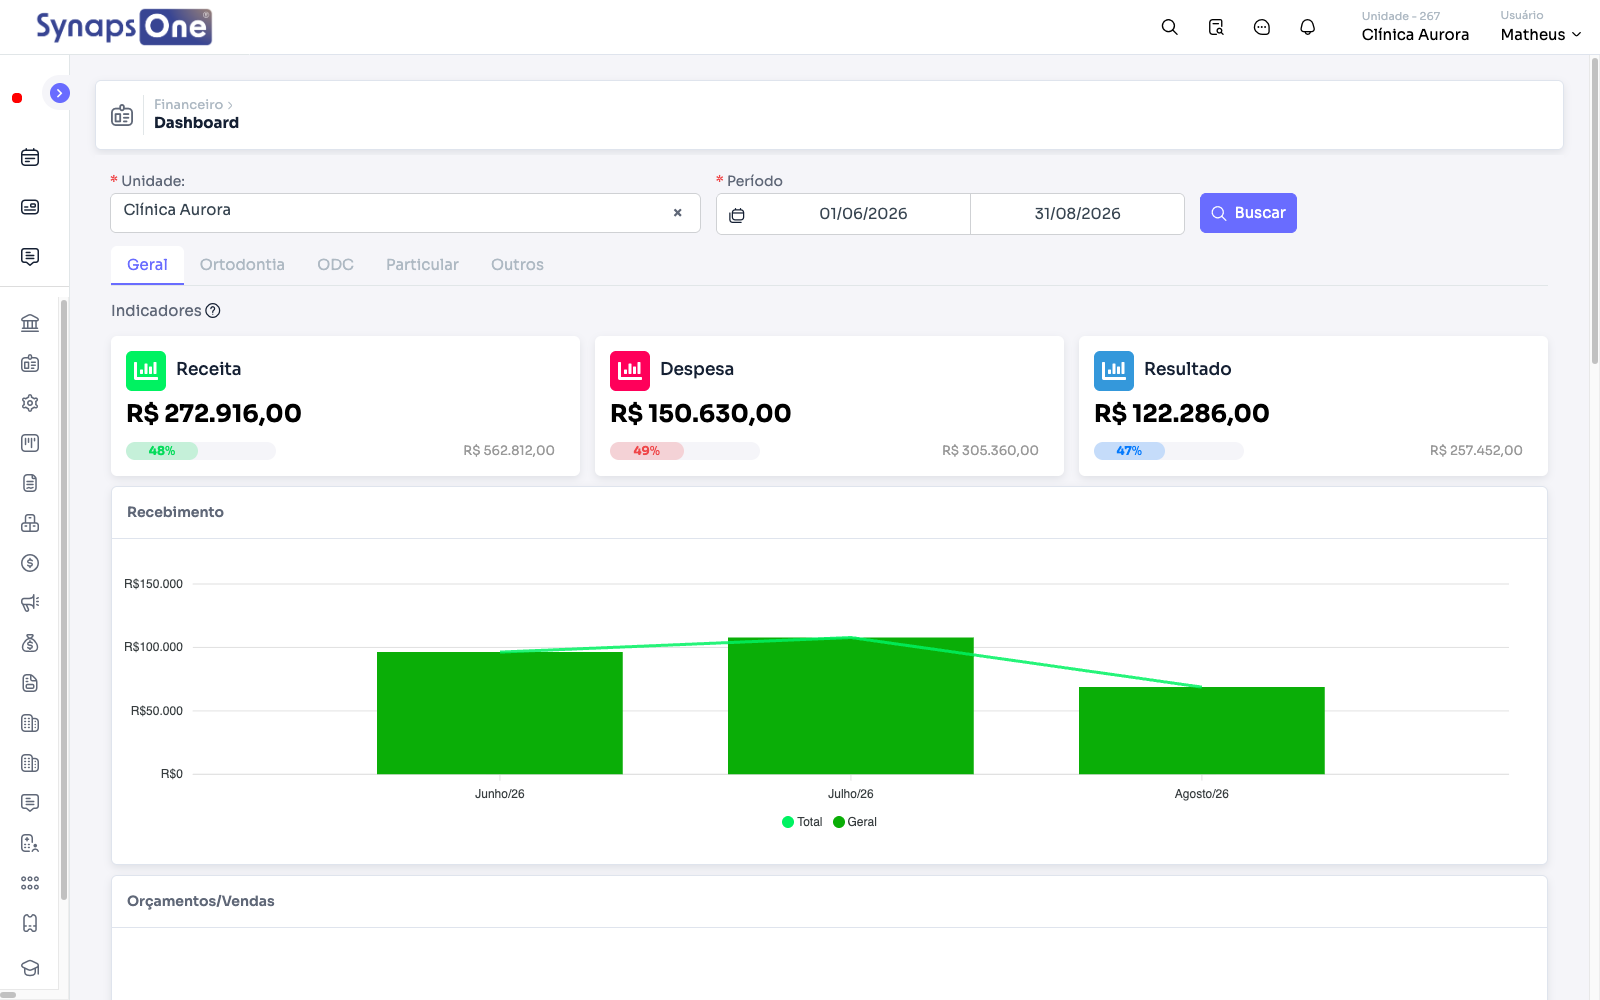Click the R$ 257.452,00 target amount
1600x1000 pixels.
coord(1476,451)
